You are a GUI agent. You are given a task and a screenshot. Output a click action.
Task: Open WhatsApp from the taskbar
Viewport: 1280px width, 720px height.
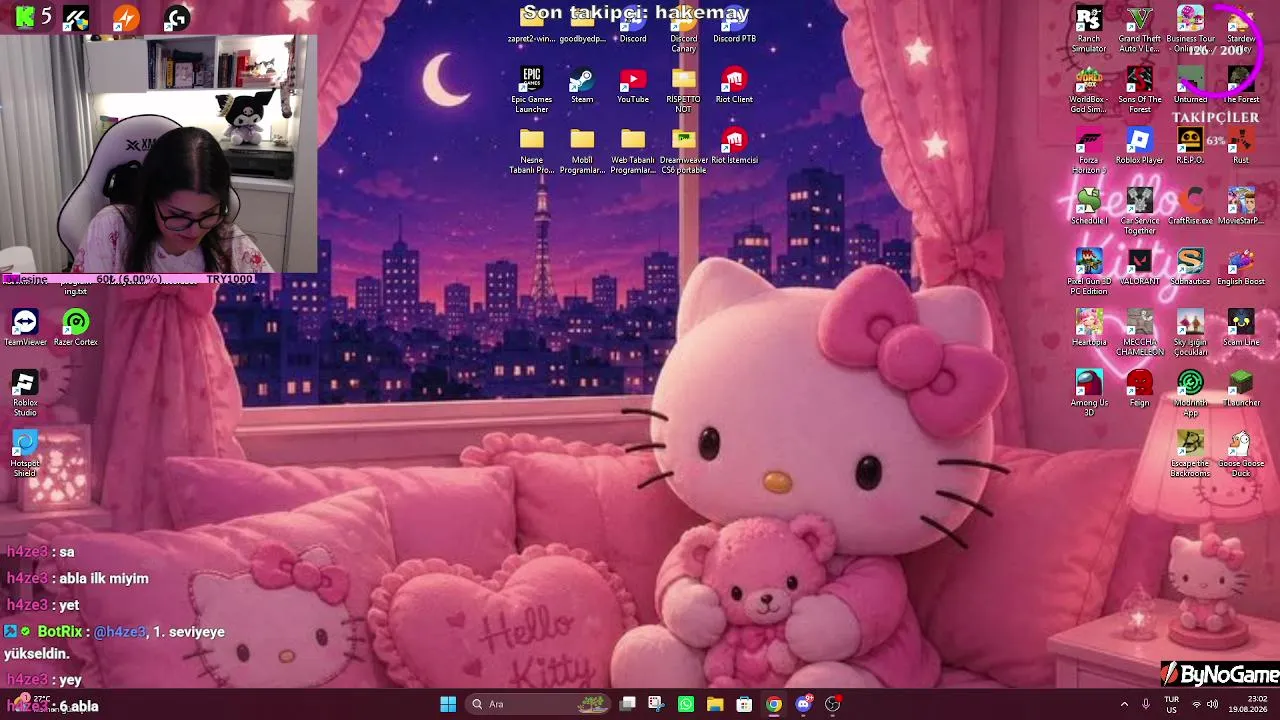[685, 704]
